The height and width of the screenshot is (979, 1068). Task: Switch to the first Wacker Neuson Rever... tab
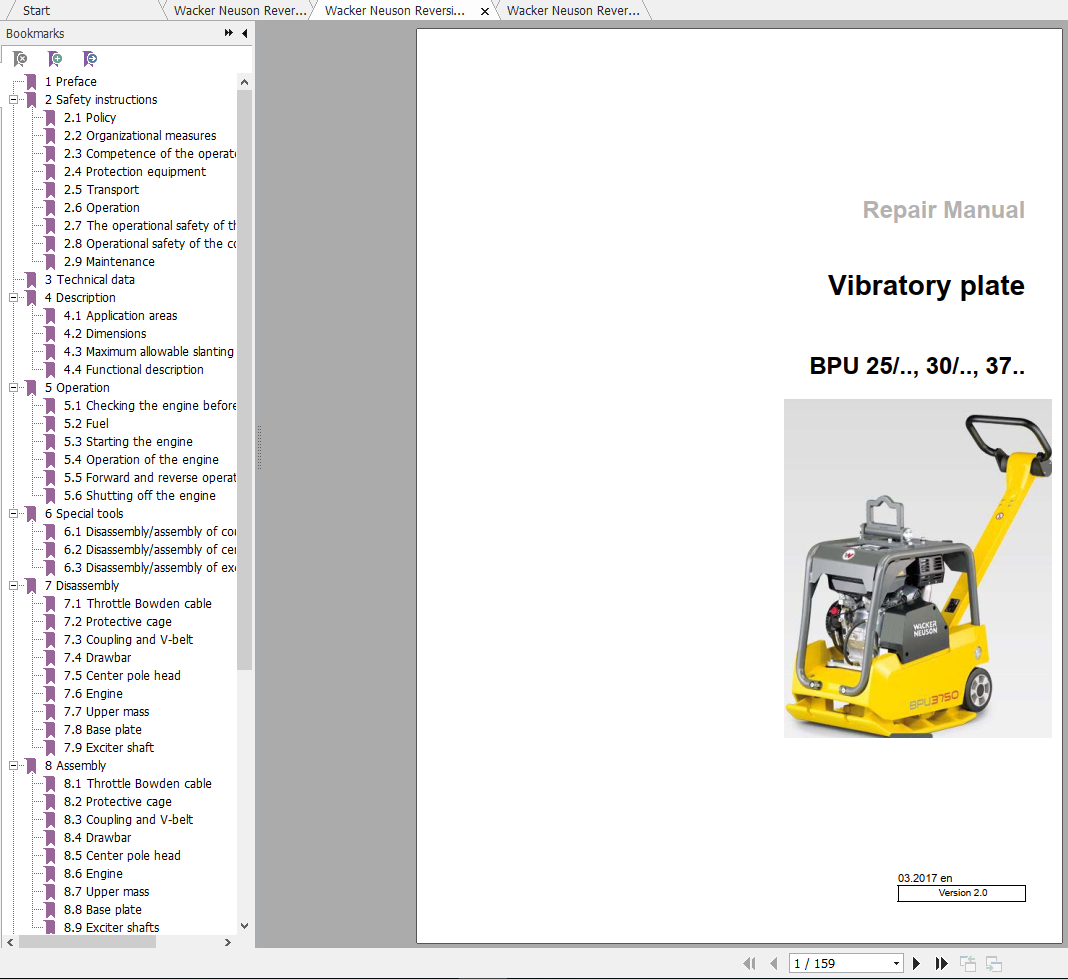tap(240, 10)
